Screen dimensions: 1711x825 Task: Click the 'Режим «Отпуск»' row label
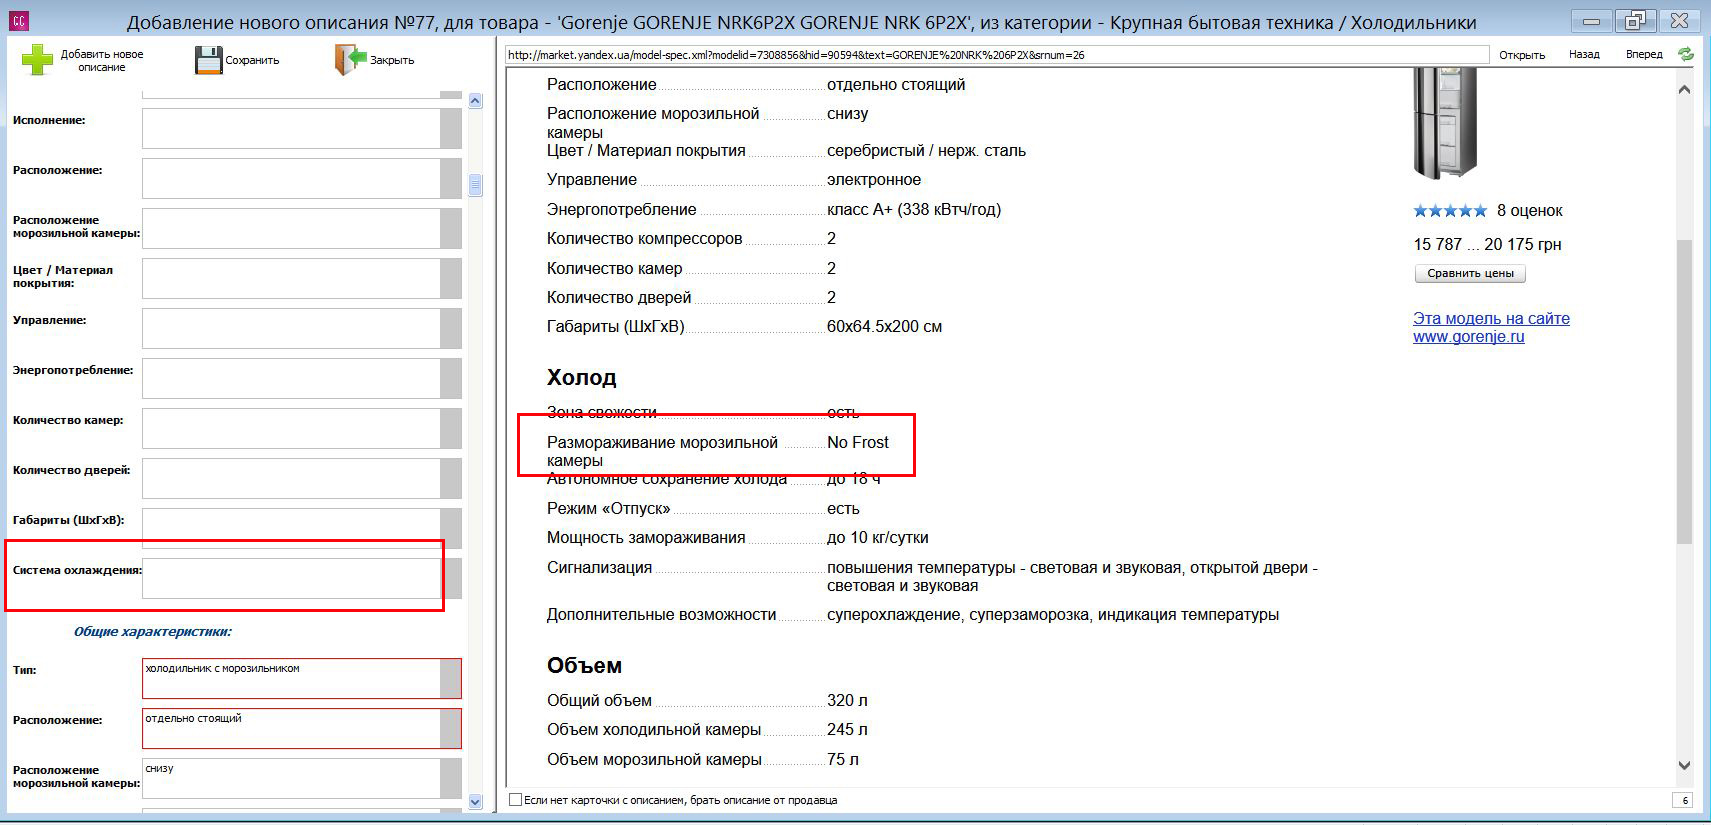(608, 509)
